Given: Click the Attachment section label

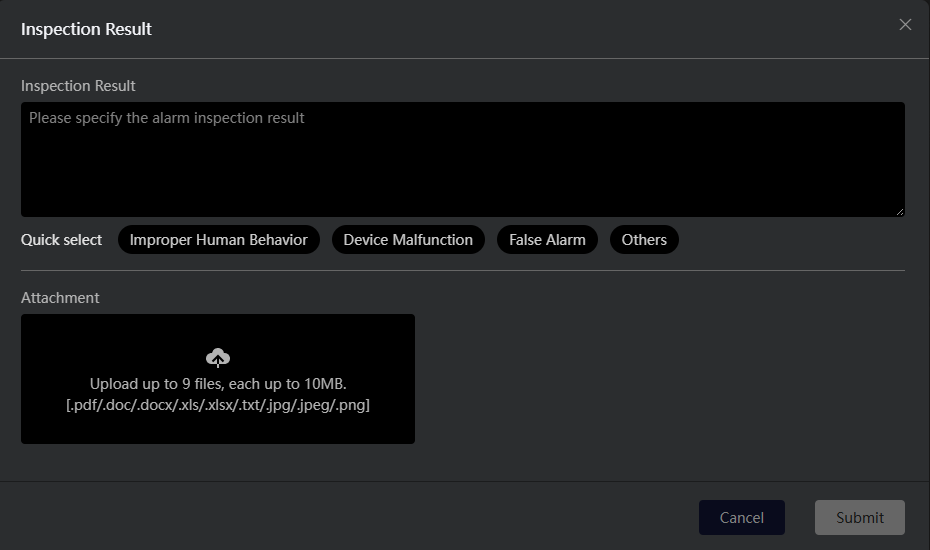Looking at the screenshot, I should click(60, 298).
